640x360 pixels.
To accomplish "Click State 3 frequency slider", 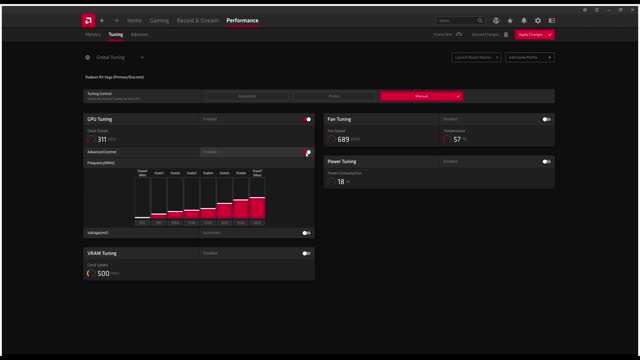I will tap(191, 198).
